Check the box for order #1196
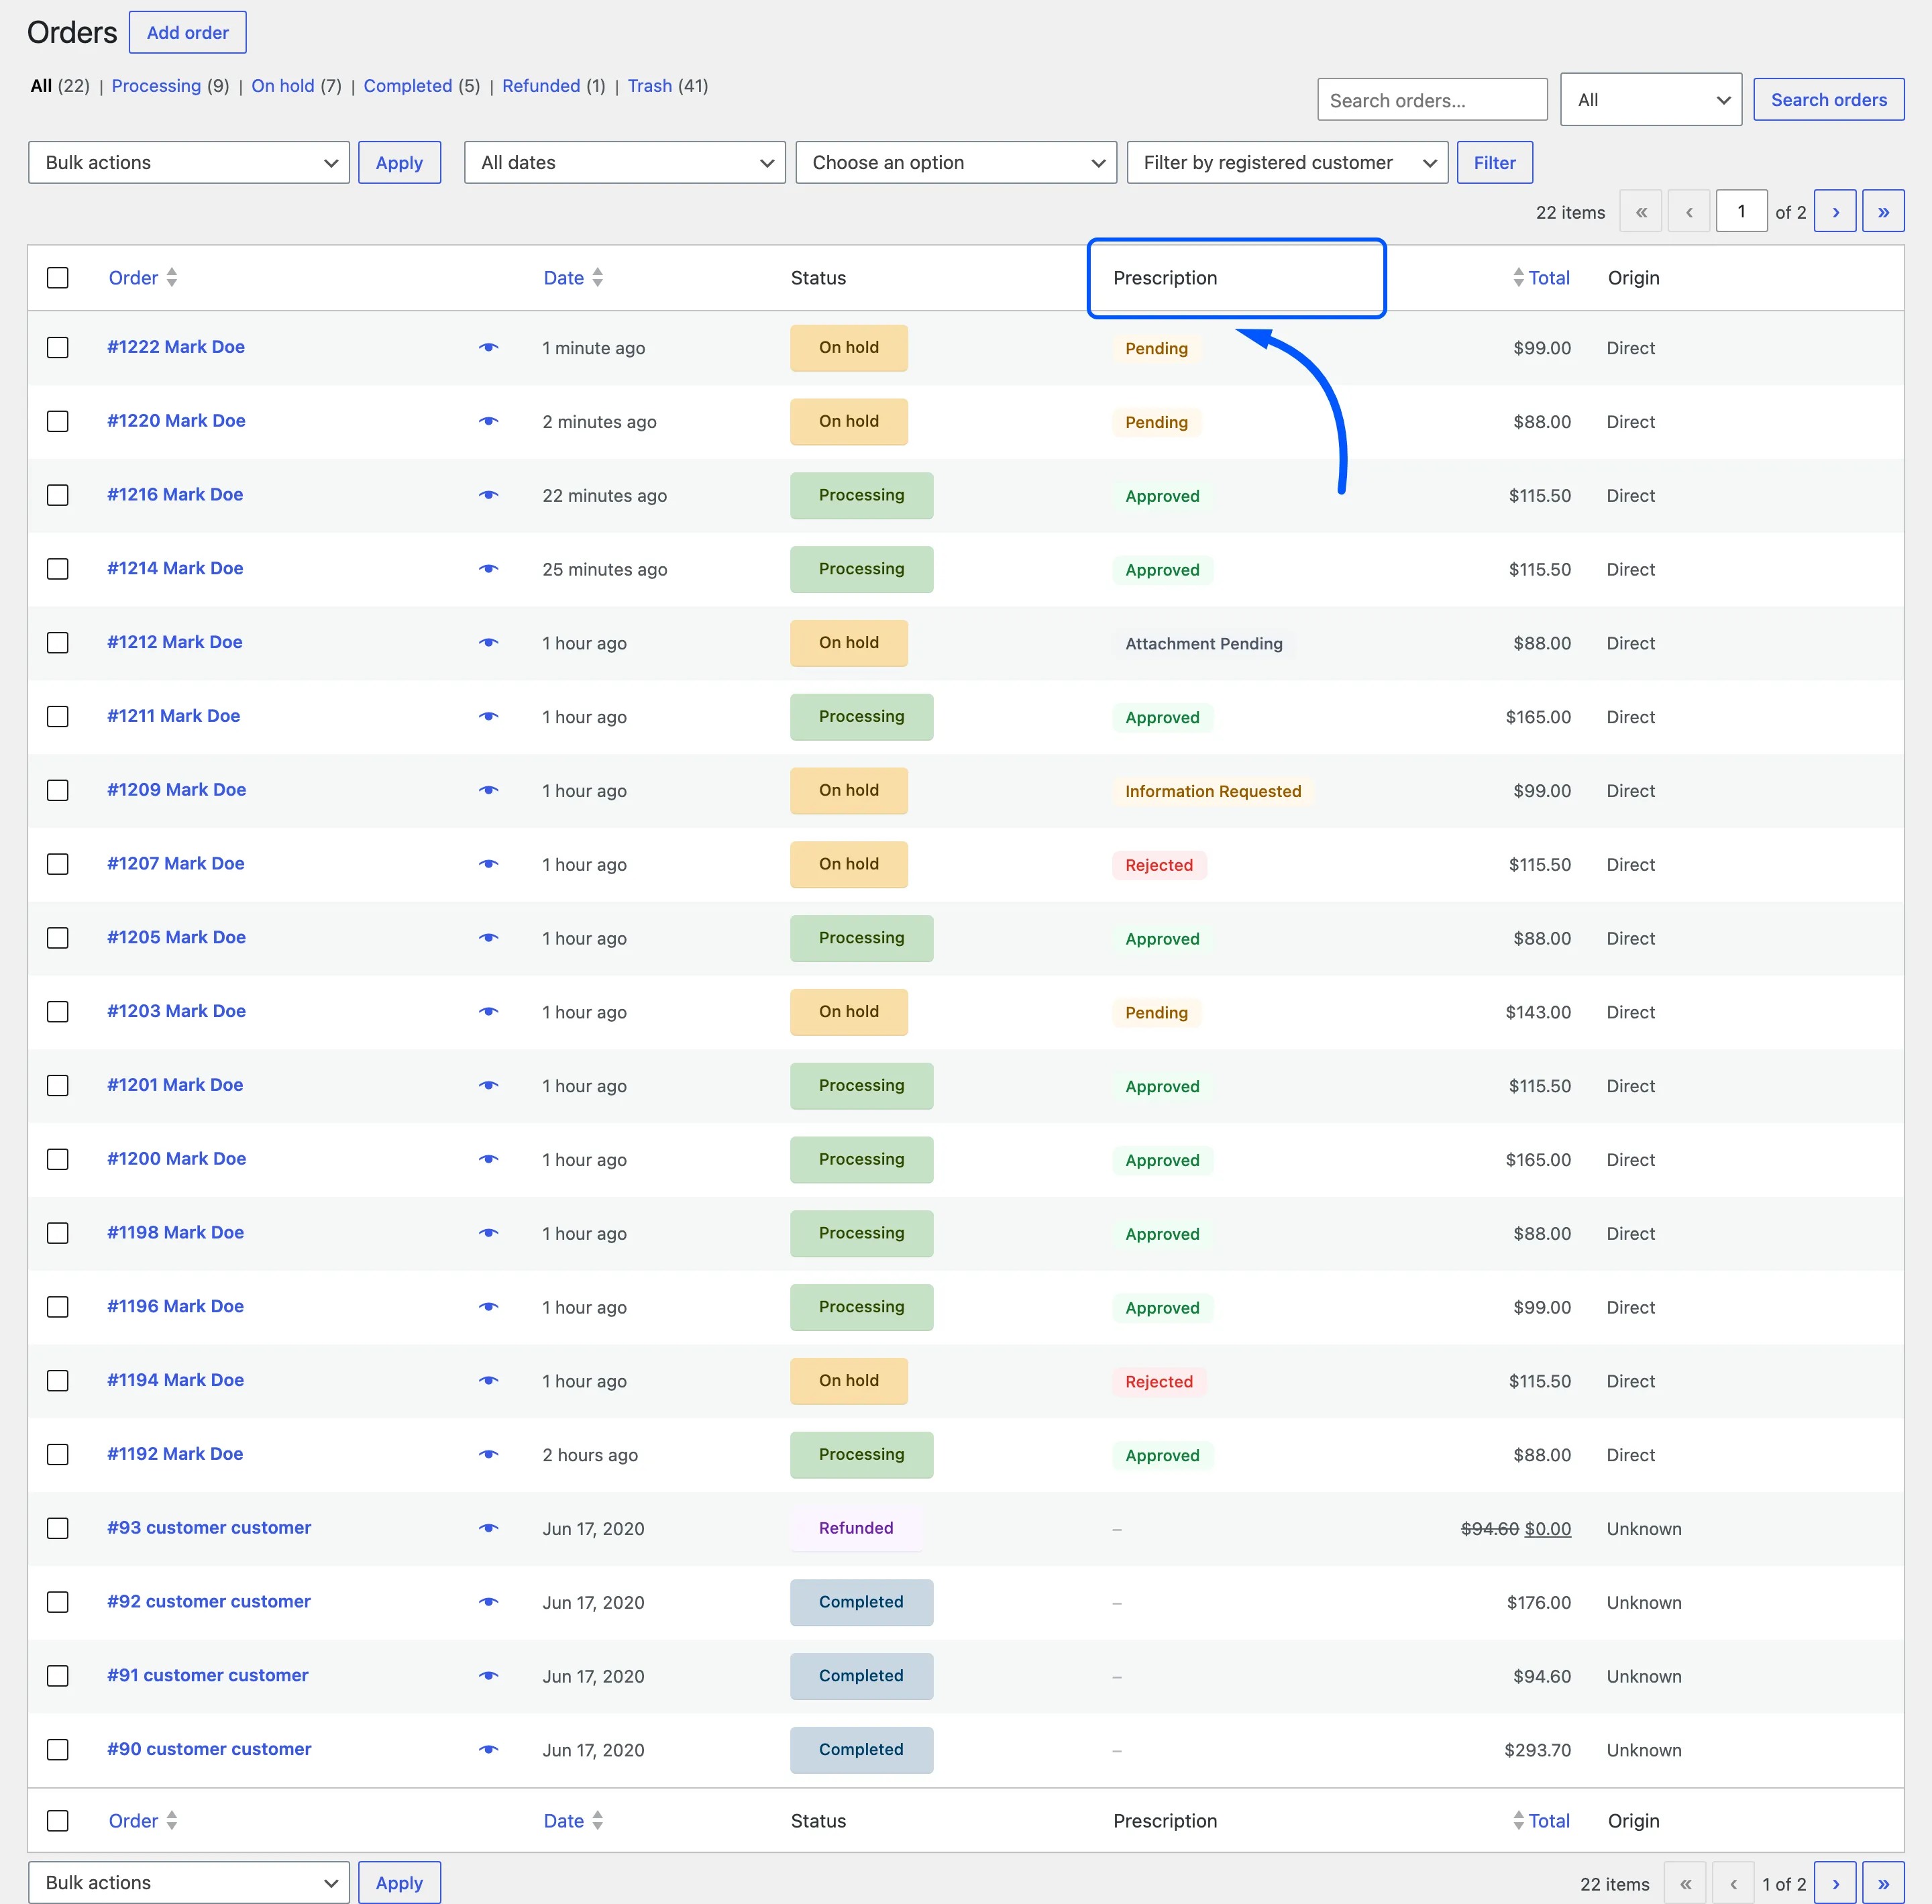Viewport: 1932px width, 1904px height. pos(58,1307)
